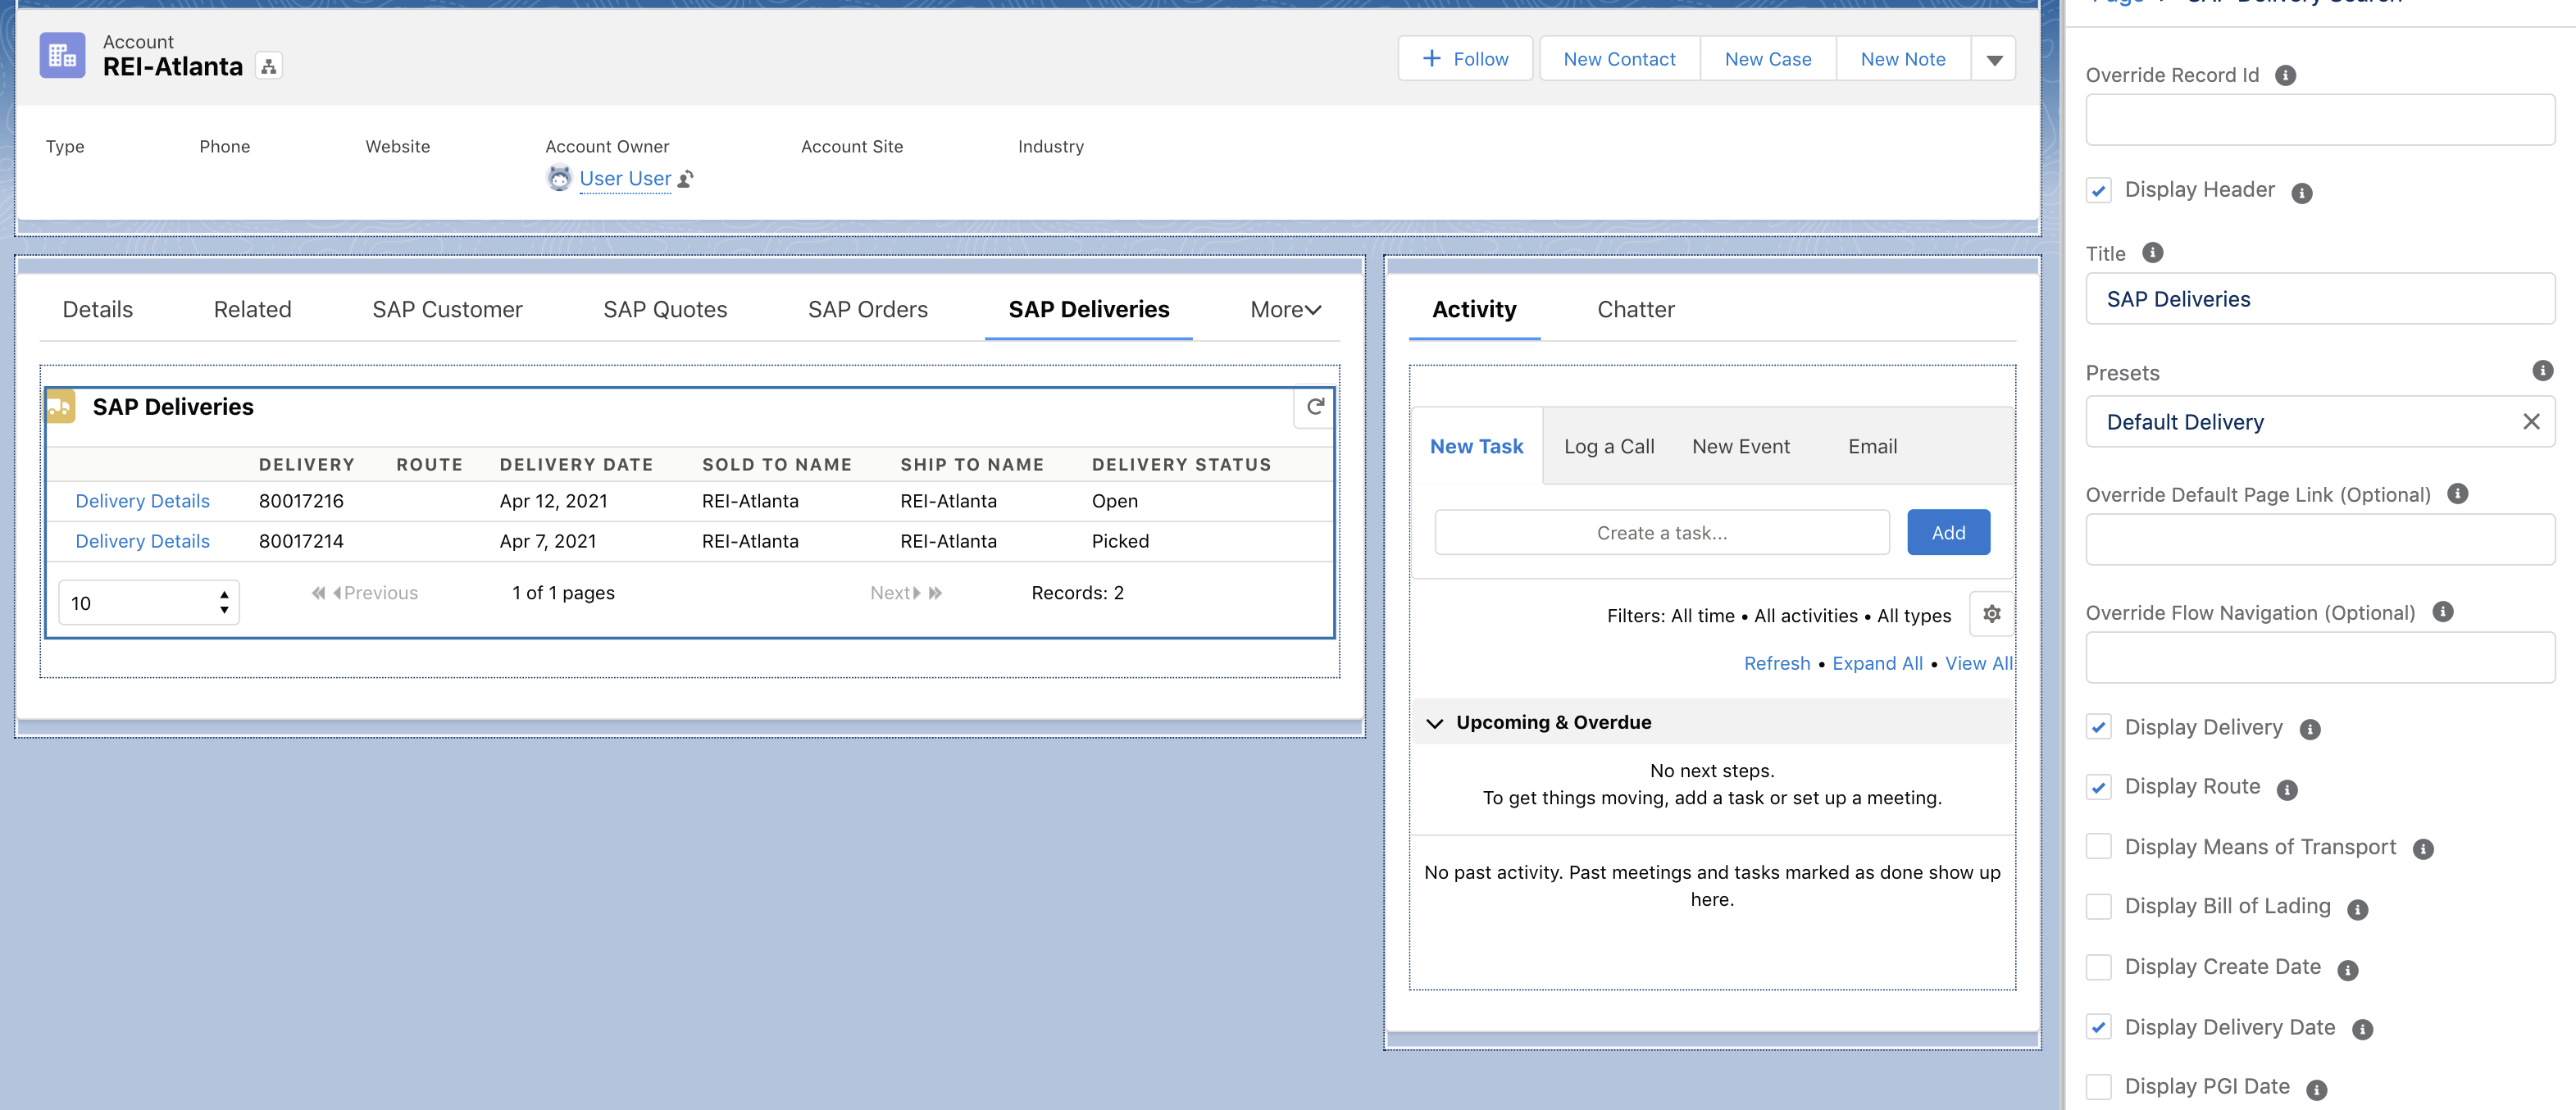Uncheck Display Header checkbox
The image size is (2576, 1110).
pyautogui.click(x=2099, y=190)
